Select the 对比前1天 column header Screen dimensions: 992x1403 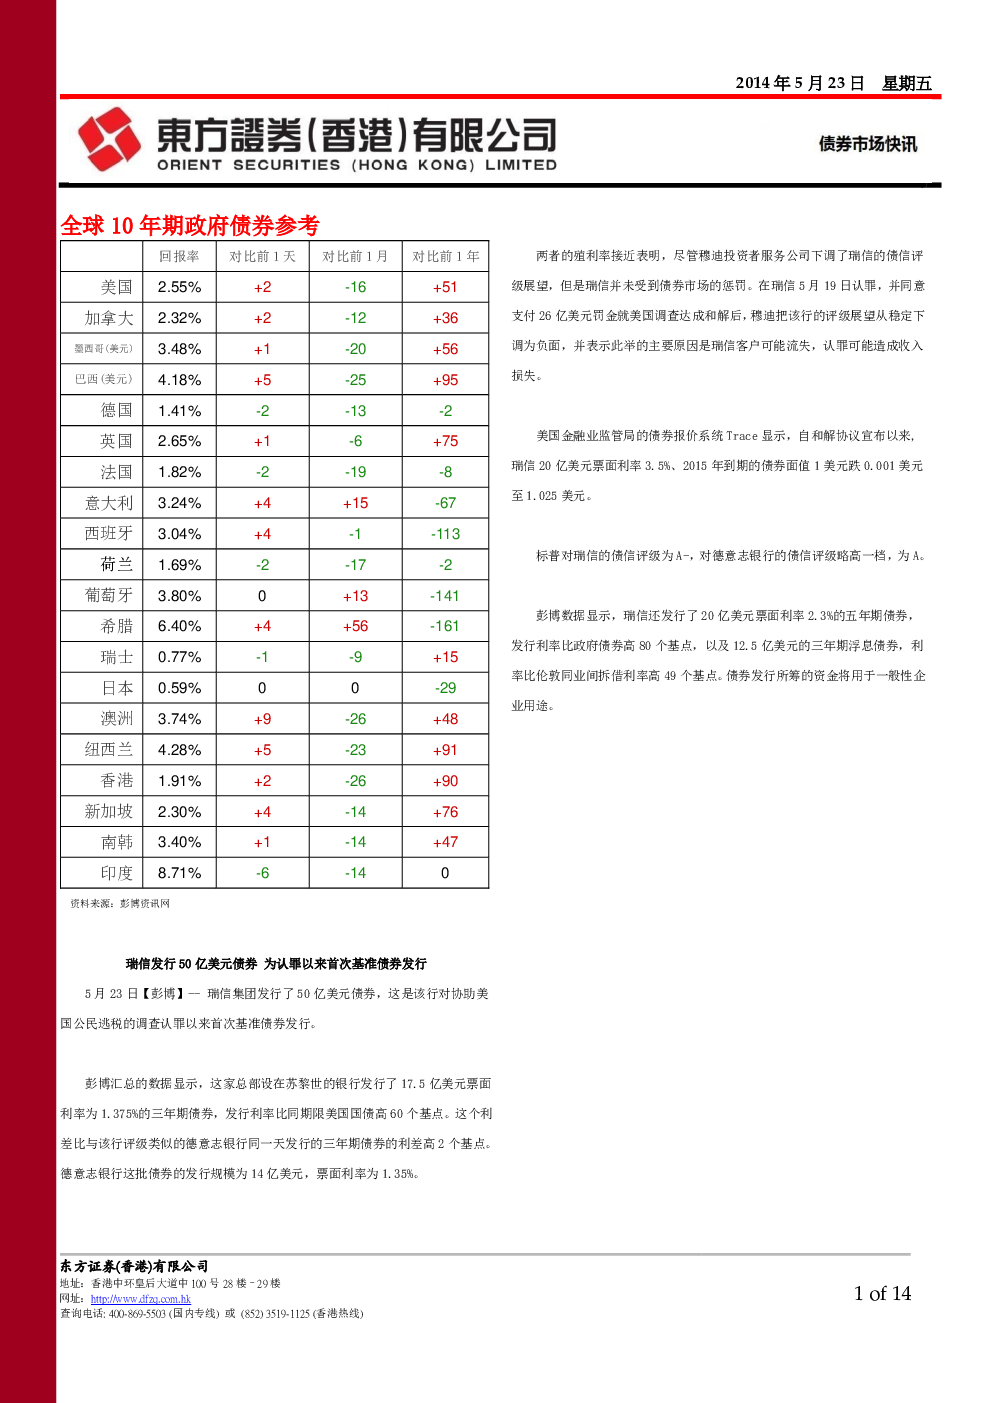click(x=262, y=257)
